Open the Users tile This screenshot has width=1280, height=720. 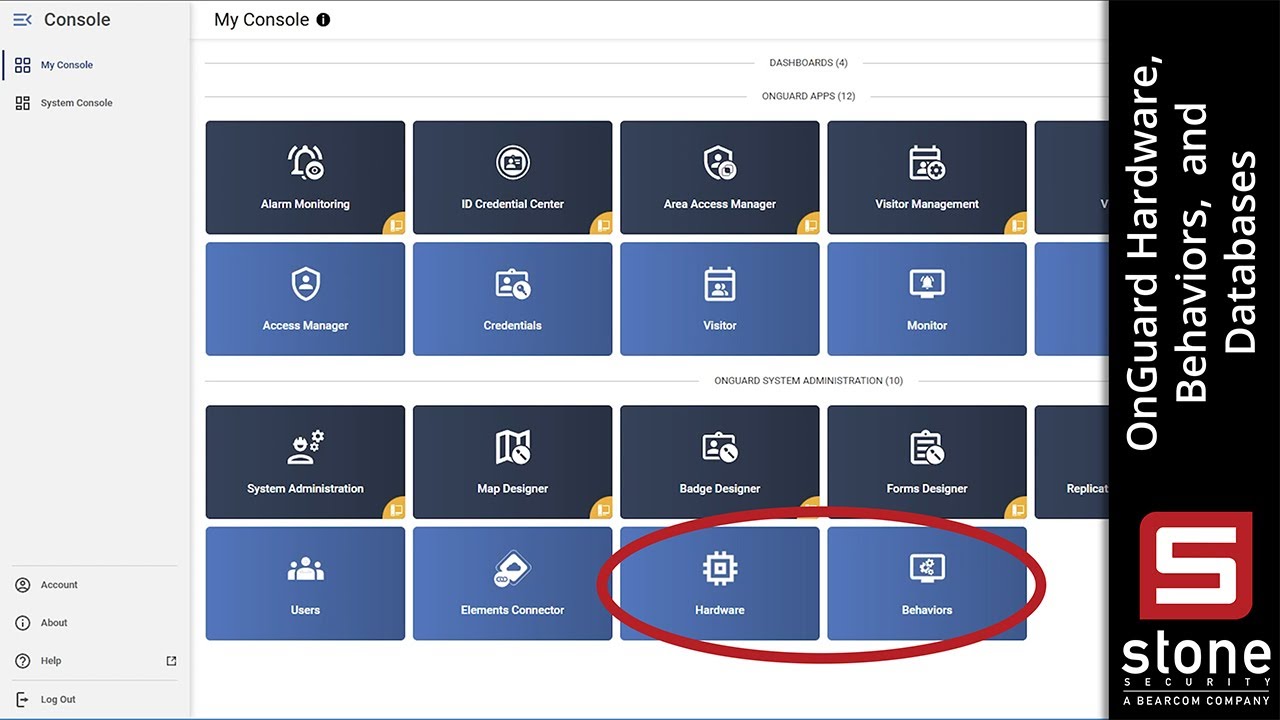coord(305,583)
